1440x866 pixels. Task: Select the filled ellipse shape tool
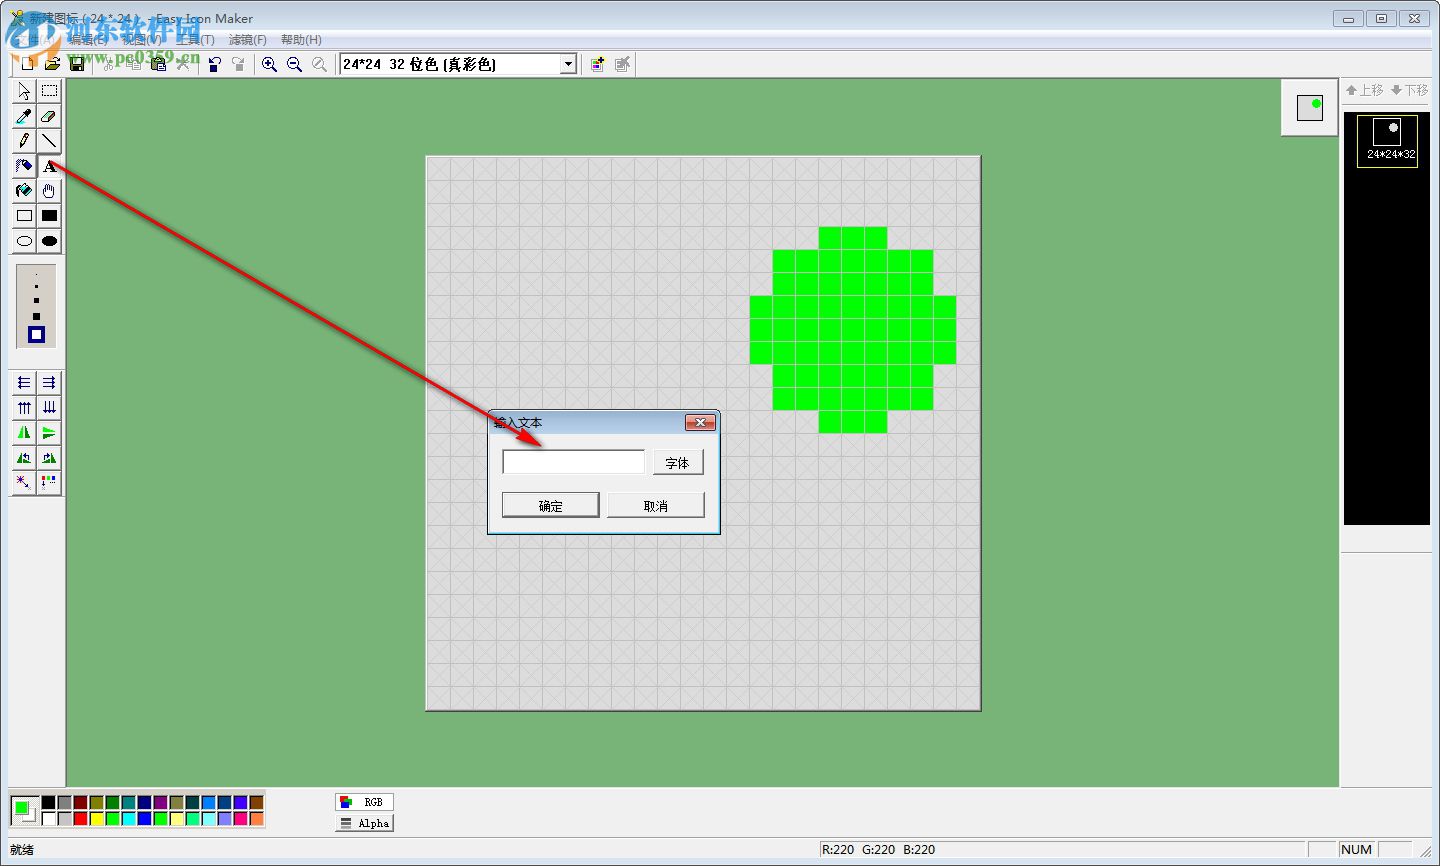pos(49,241)
